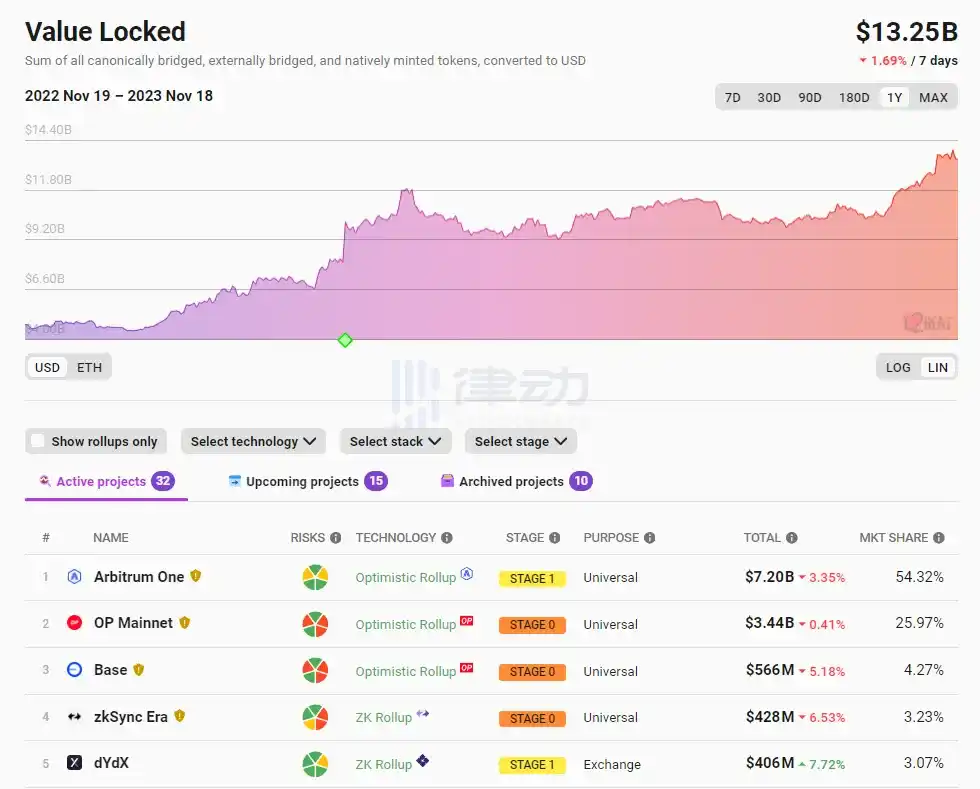Select the MAX time range button
This screenshot has height=789, width=980.
pyautogui.click(x=933, y=97)
